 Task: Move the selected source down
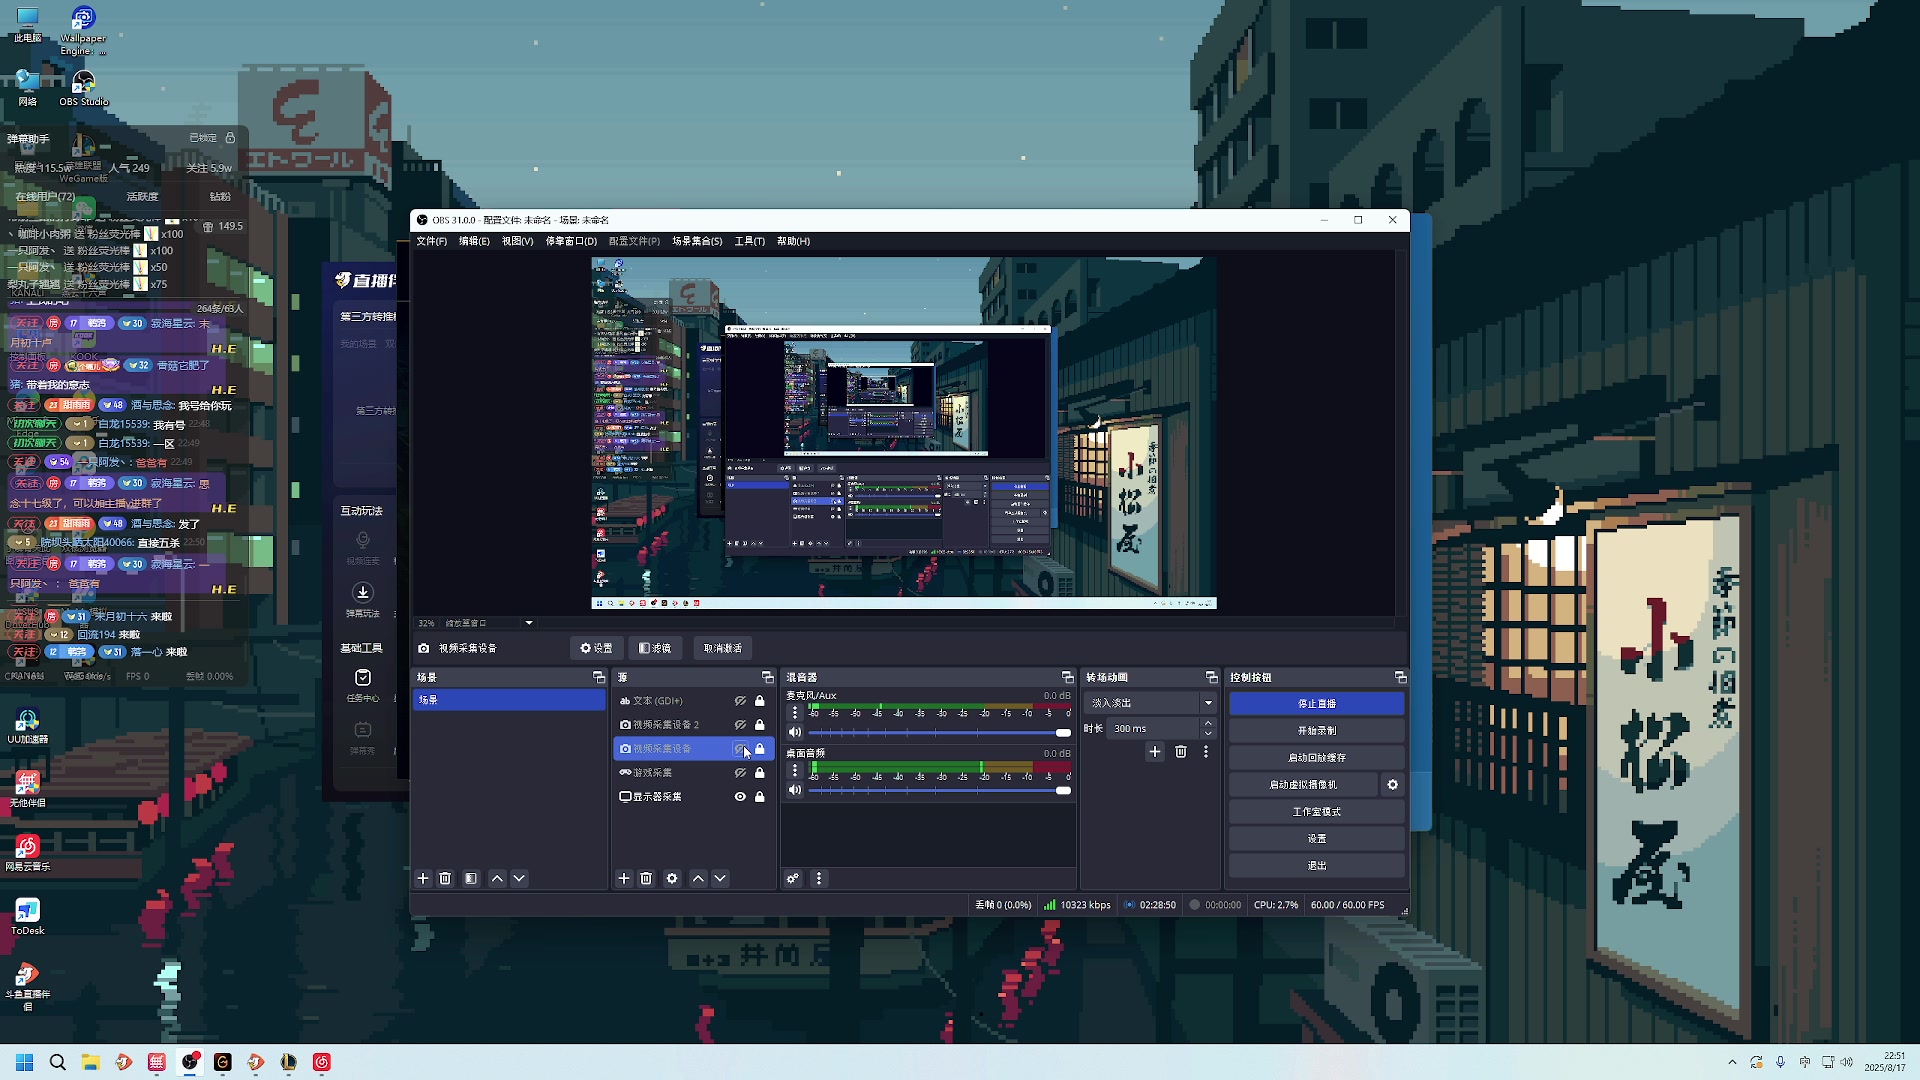coord(720,879)
